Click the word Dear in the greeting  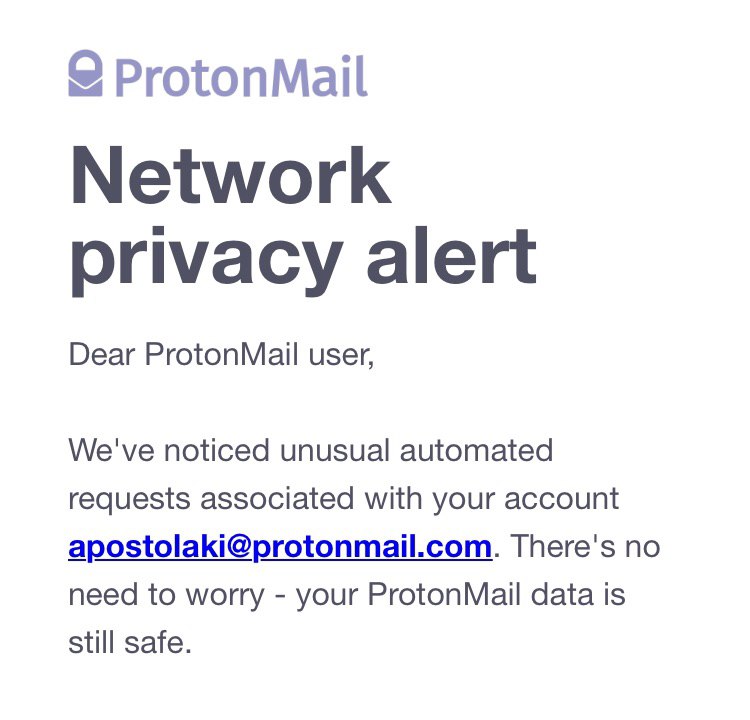coord(102,354)
